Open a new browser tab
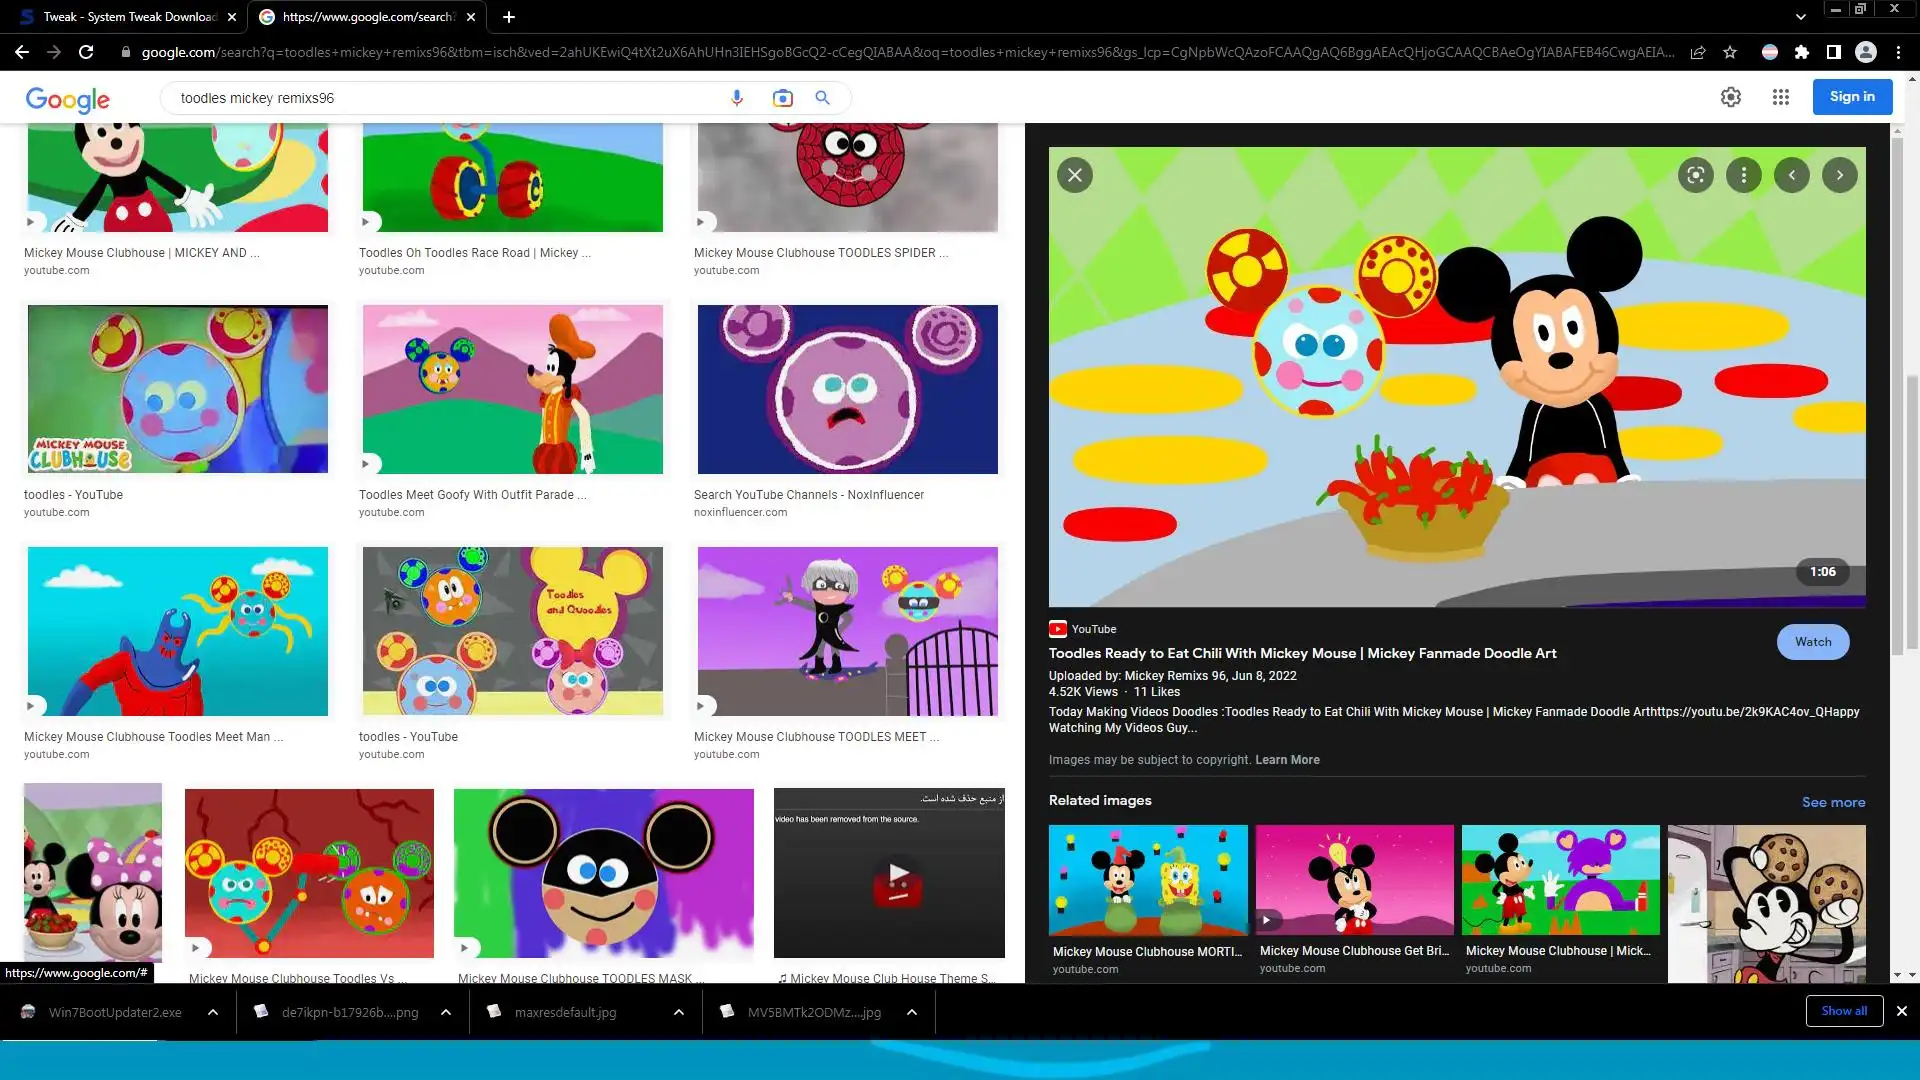This screenshot has width=1920, height=1080. click(509, 17)
